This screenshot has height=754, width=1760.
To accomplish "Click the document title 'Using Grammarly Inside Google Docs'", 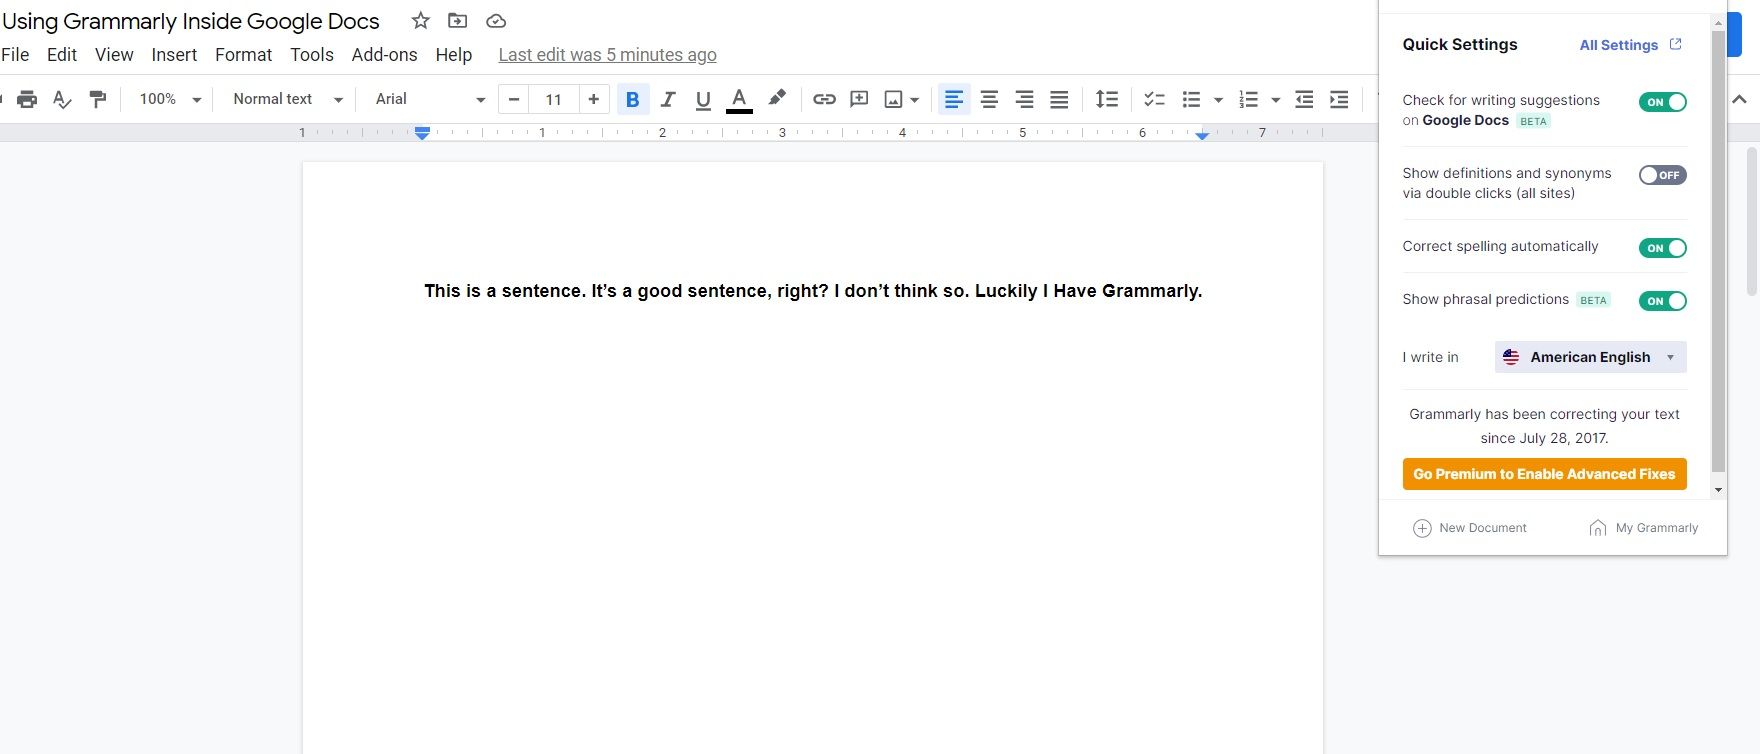I will [x=191, y=21].
